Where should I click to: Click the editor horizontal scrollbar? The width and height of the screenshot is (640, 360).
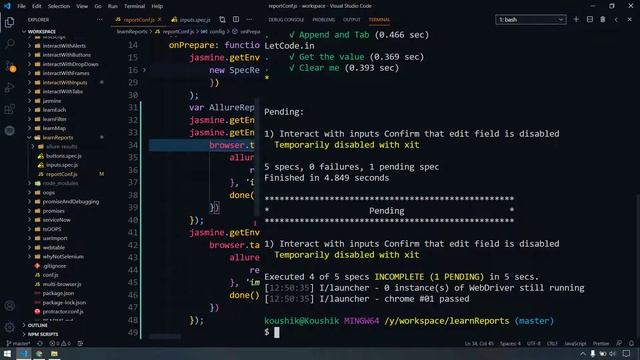point(165,336)
